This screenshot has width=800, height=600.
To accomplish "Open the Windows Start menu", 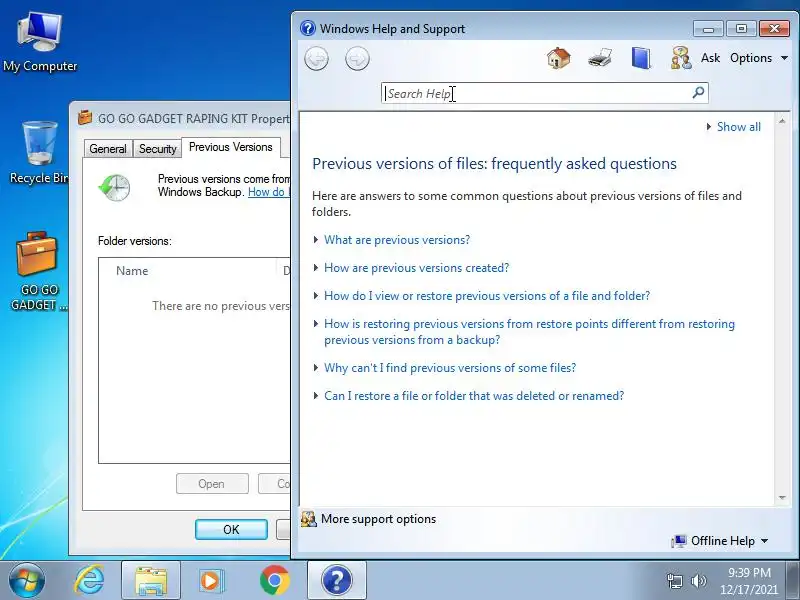I will pyautogui.click(x=27, y=581).
